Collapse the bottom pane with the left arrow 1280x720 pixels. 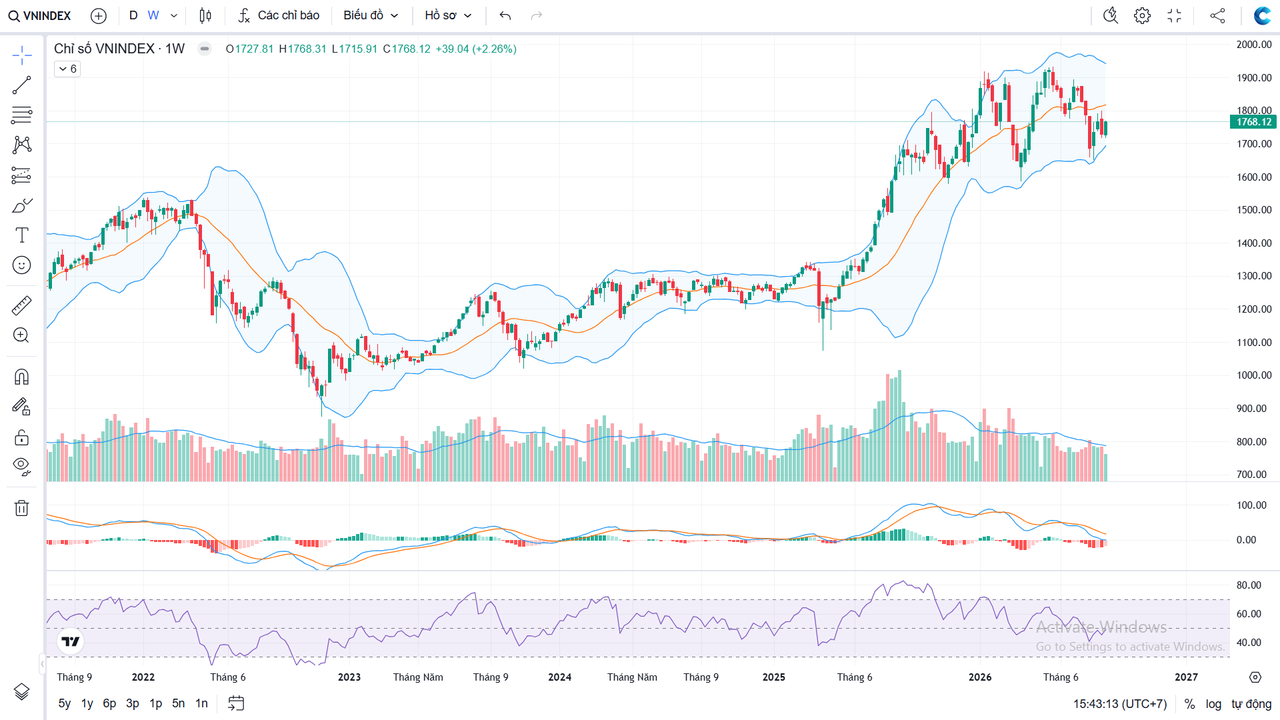click(x=42, y=663)
